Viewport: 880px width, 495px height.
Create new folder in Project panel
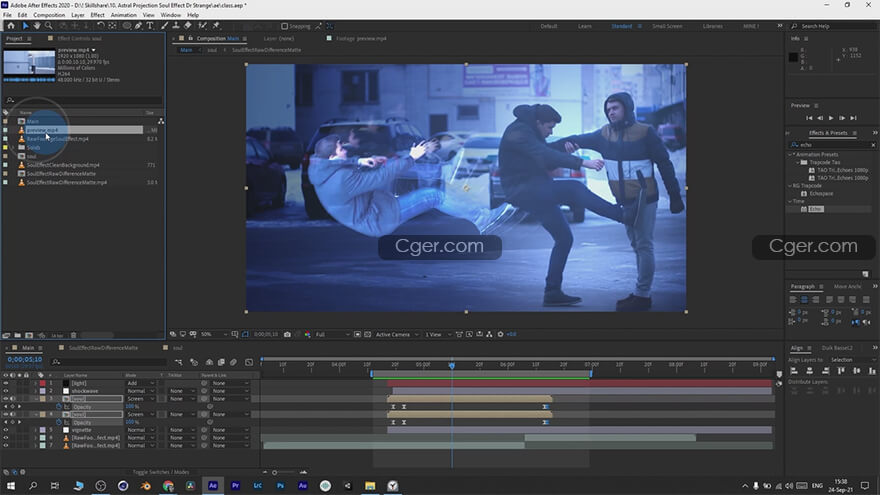(x=17, y=336)
